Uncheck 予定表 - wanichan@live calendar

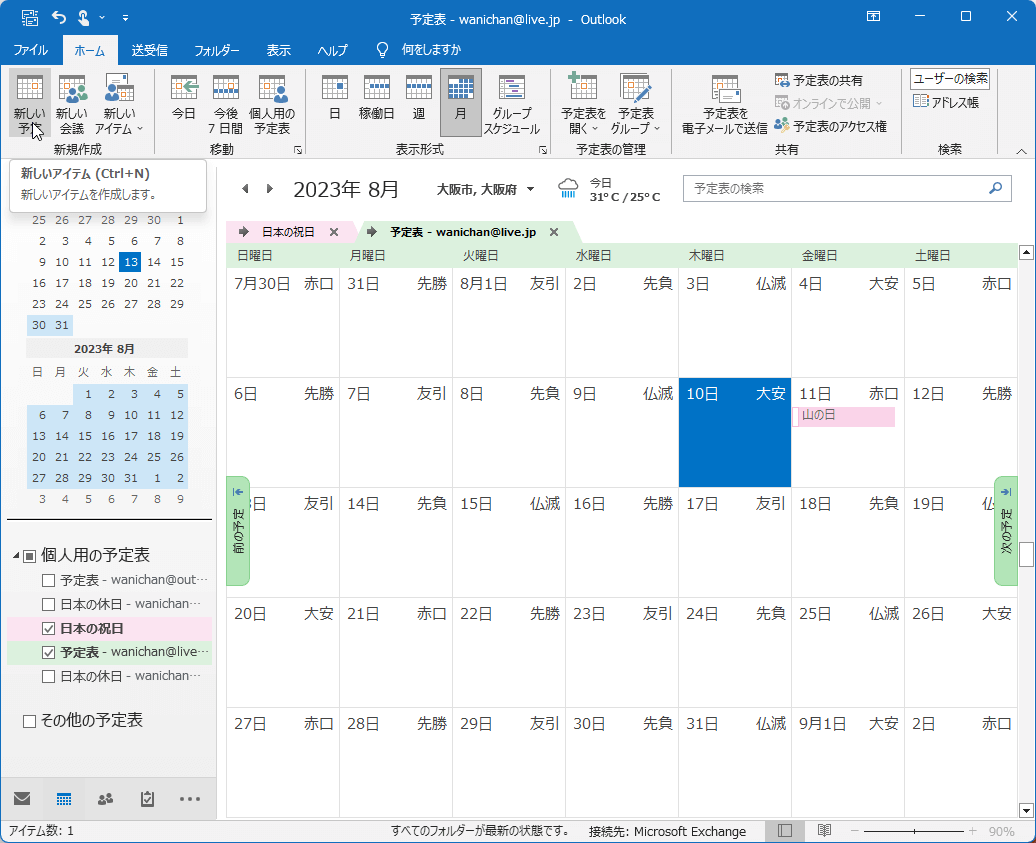click(x=48, y=652)
